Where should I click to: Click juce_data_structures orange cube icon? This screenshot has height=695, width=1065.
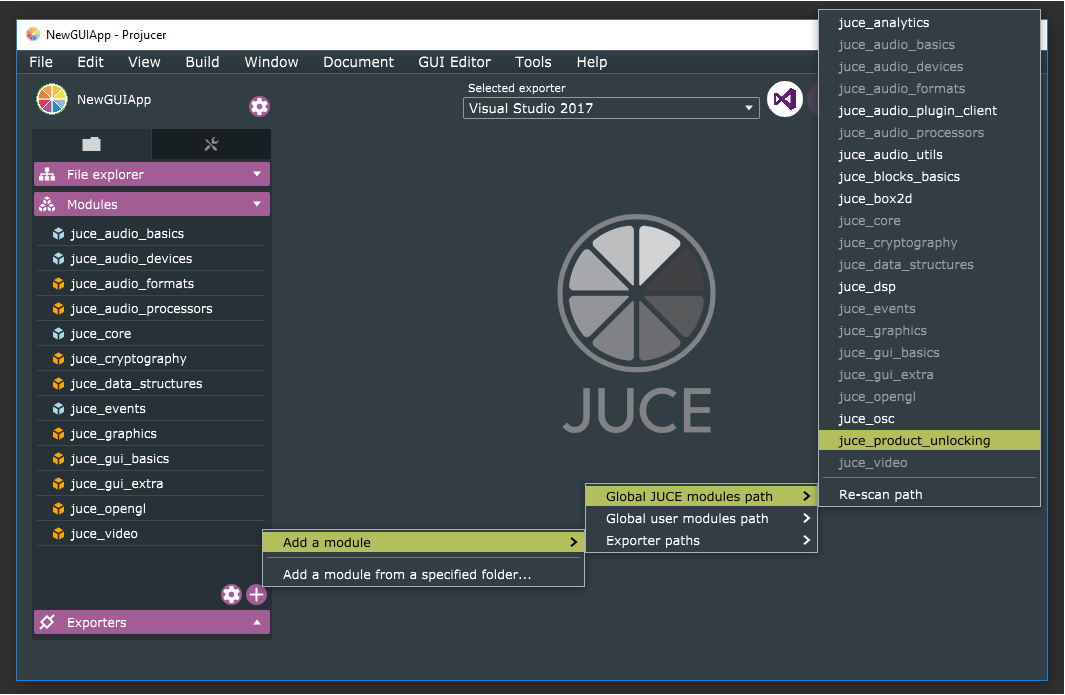pos(58,384)
